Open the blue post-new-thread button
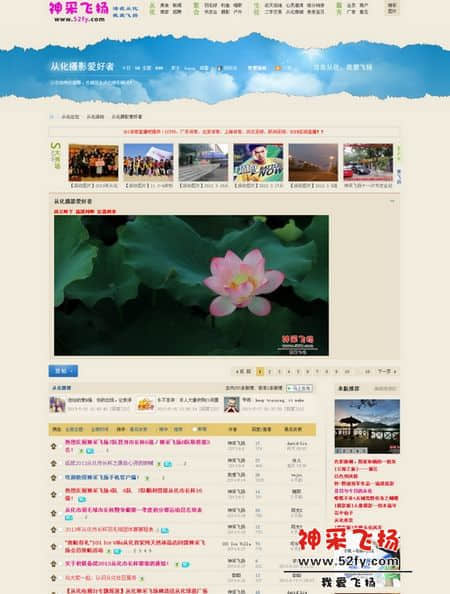Image resolution: width=450 pixels, height=594 pixels. tap(63, 371)
